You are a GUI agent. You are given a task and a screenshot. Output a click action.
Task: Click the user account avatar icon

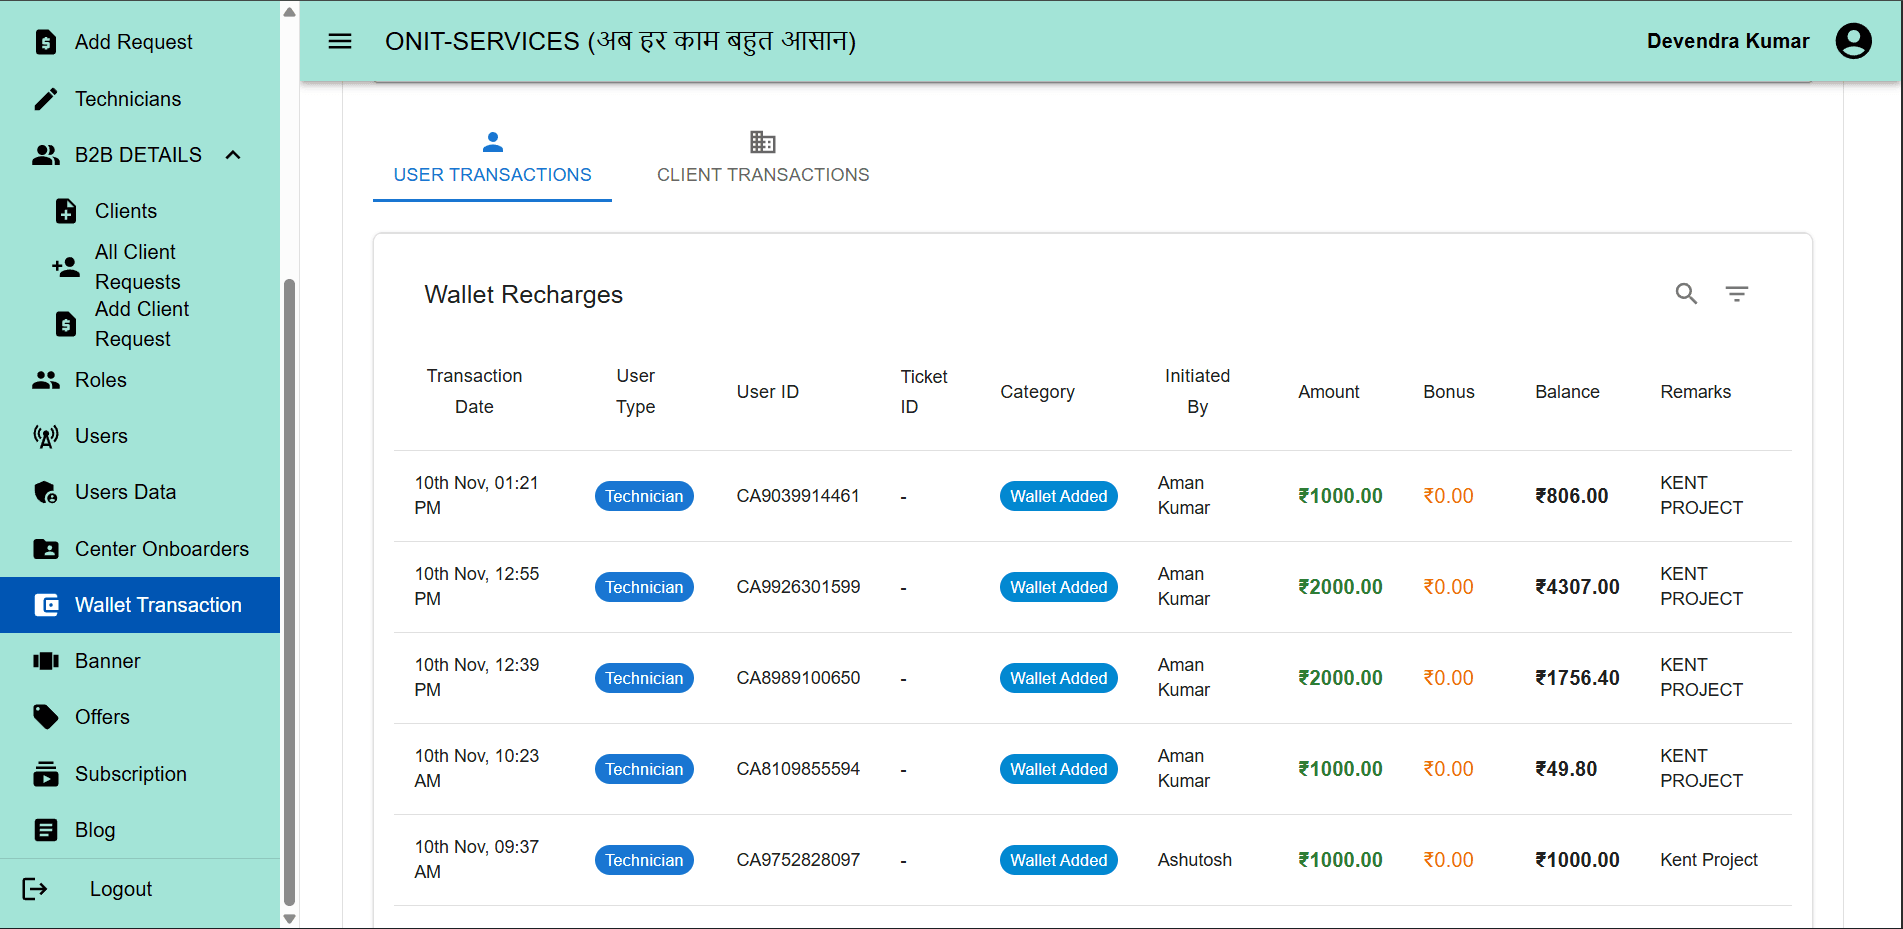tap(1853, 41)
